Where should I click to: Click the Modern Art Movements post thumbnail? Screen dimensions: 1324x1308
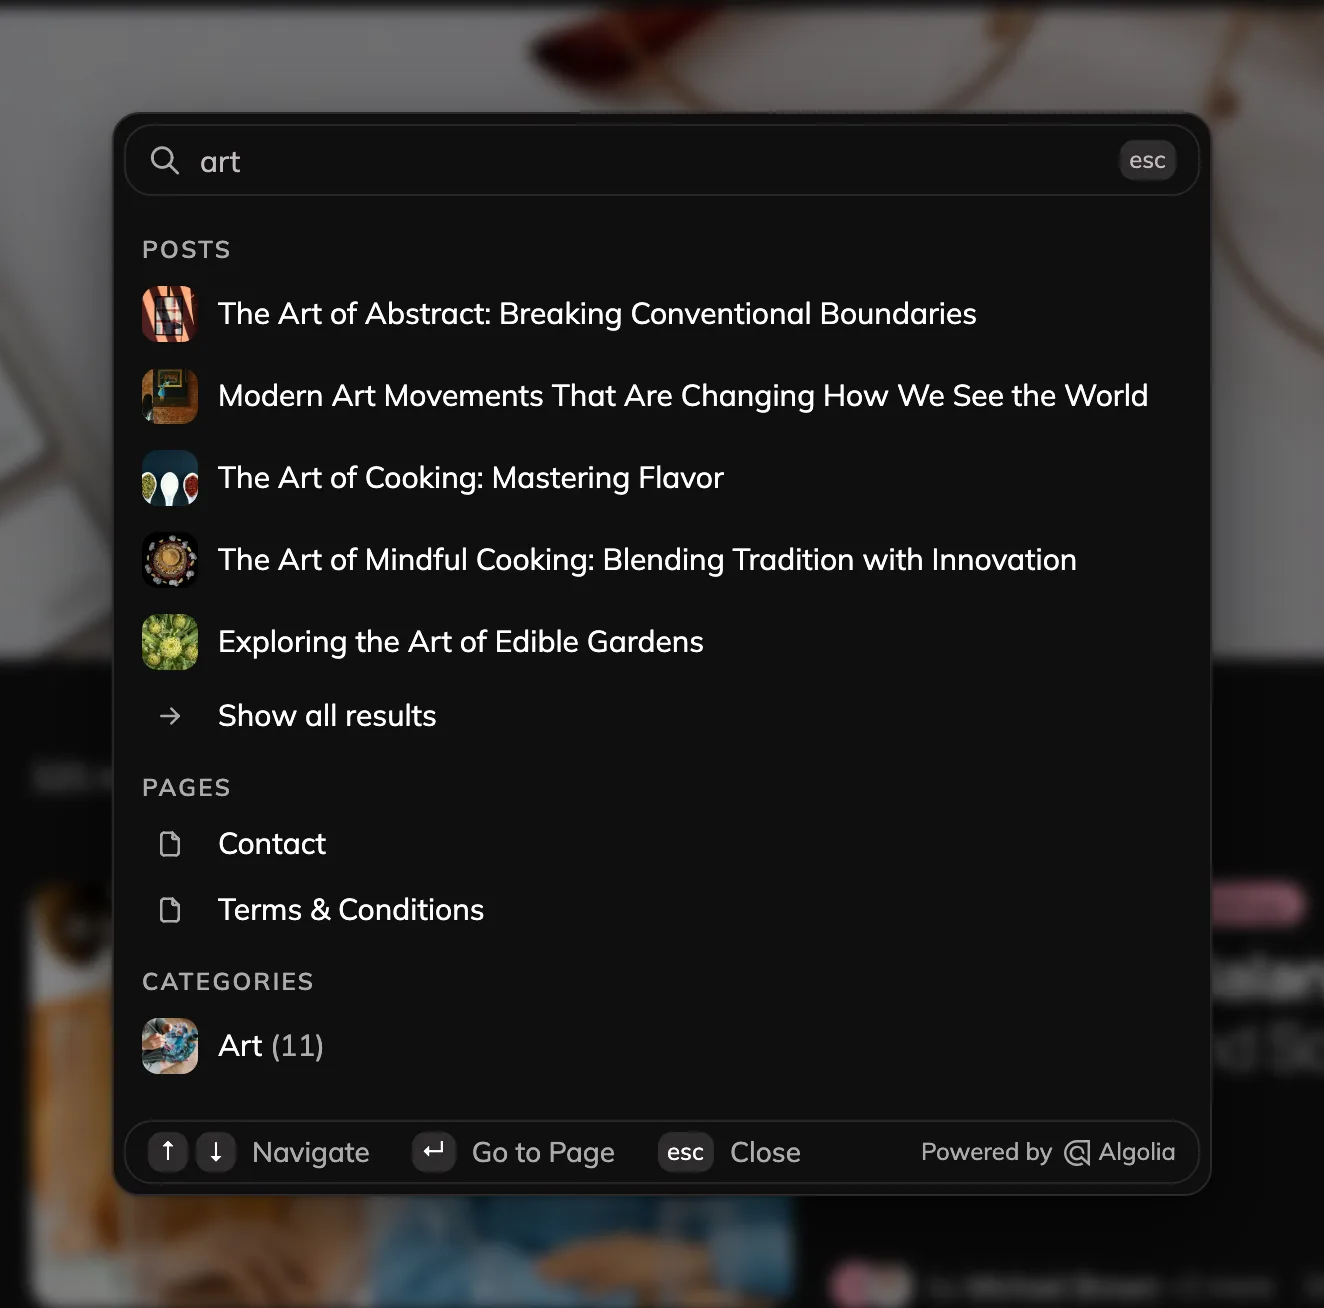coord(170,396)
